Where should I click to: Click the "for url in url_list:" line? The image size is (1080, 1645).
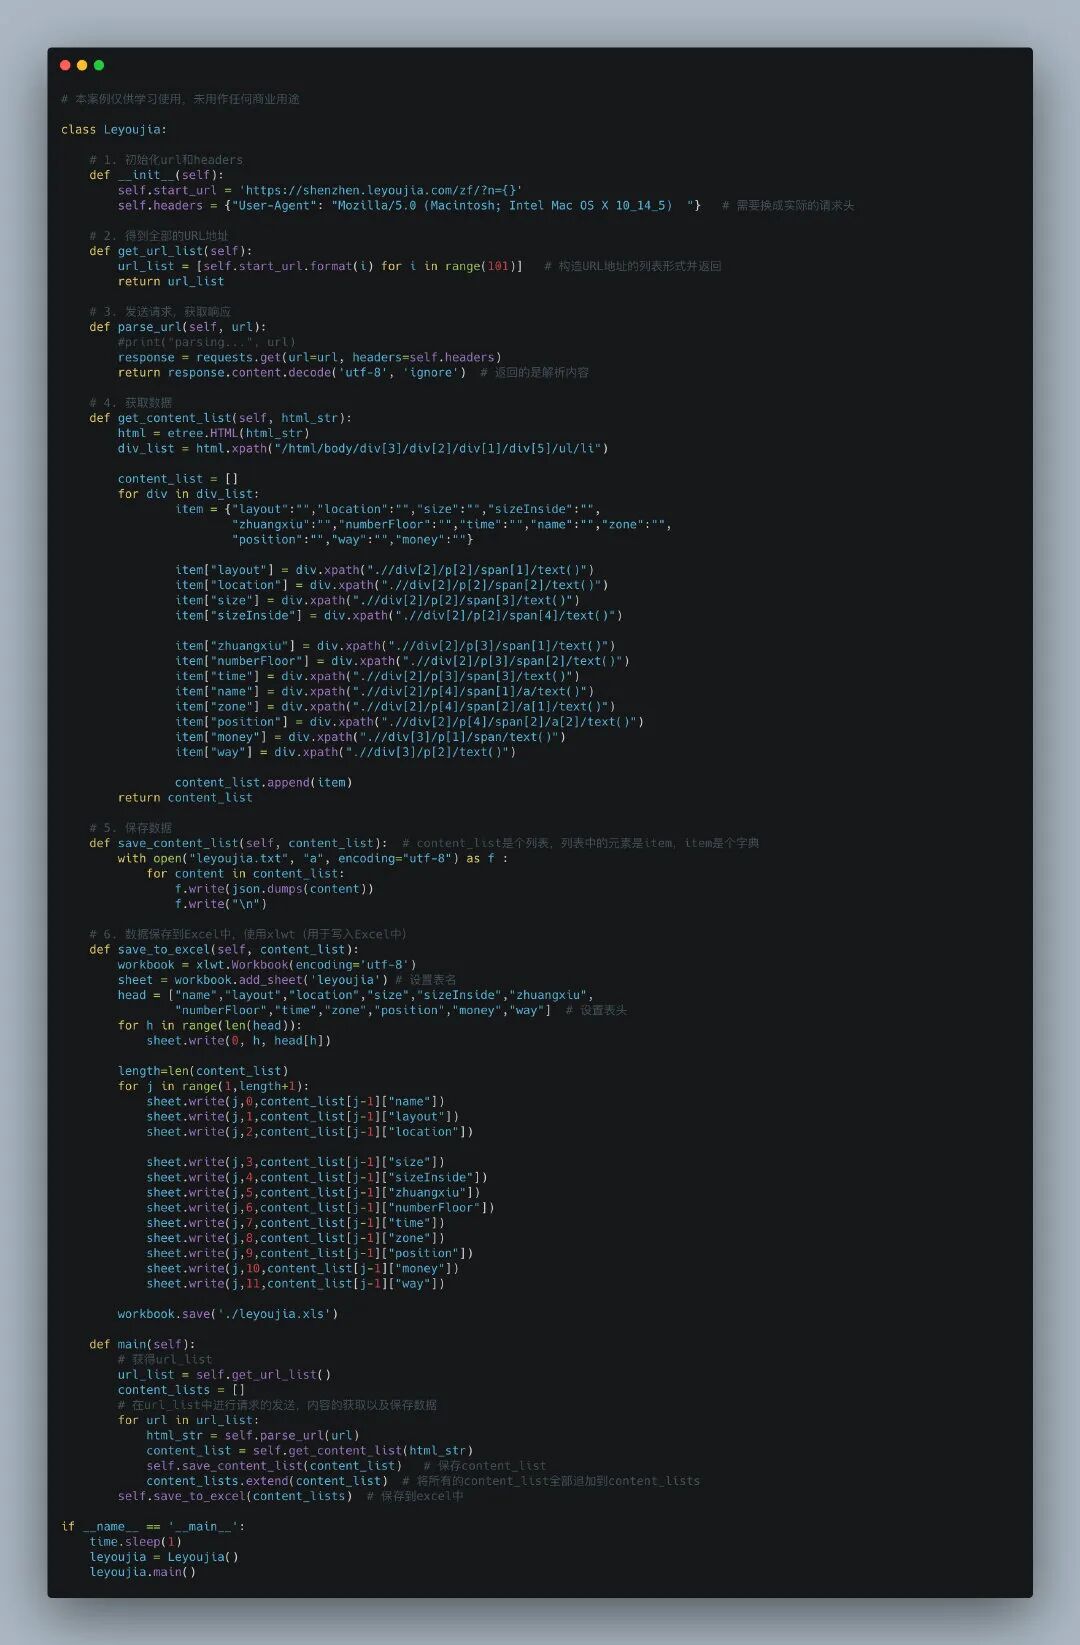(x=188, y=1420)
